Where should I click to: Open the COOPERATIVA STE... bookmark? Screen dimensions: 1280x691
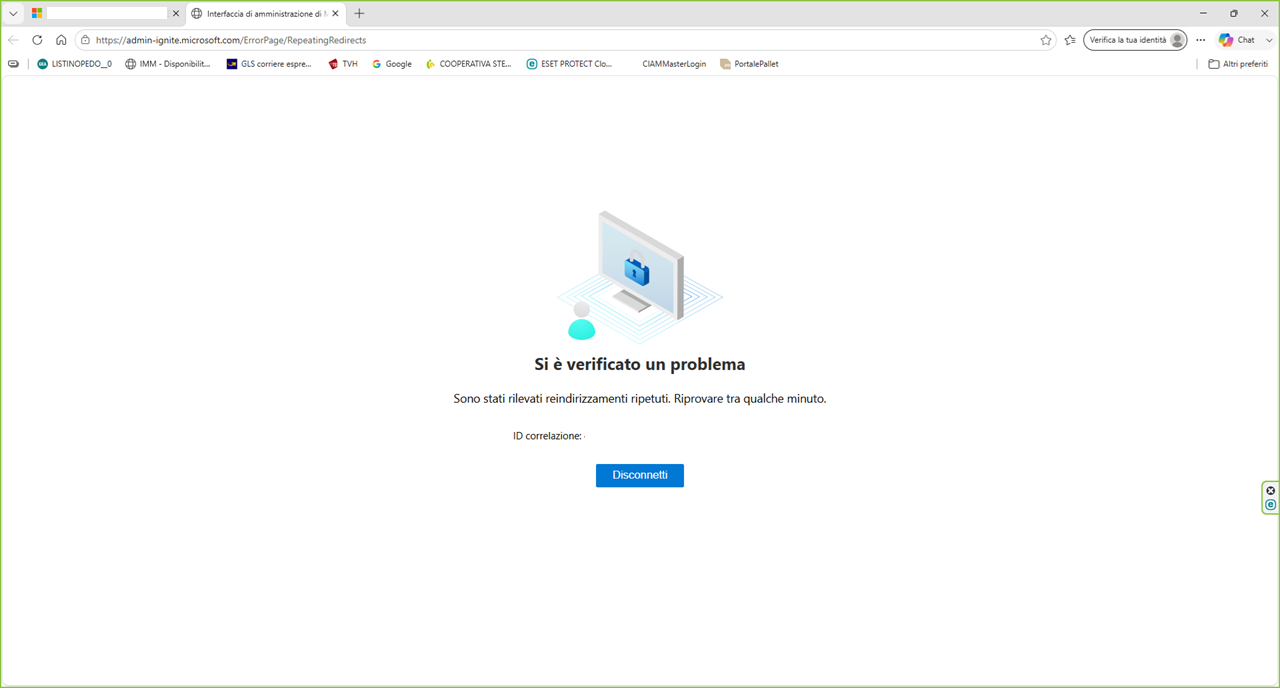point(468,64)
